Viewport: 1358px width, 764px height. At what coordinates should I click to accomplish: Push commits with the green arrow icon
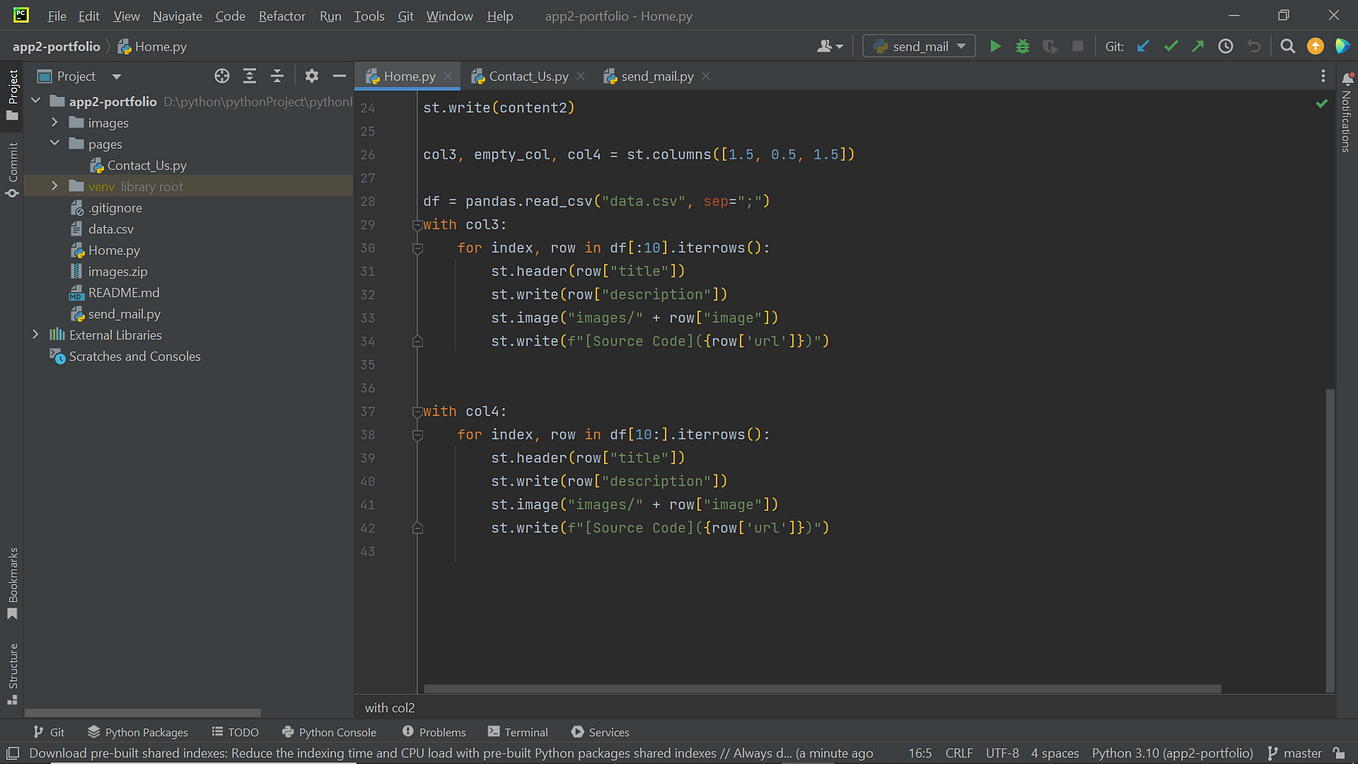coord(1197,46)
